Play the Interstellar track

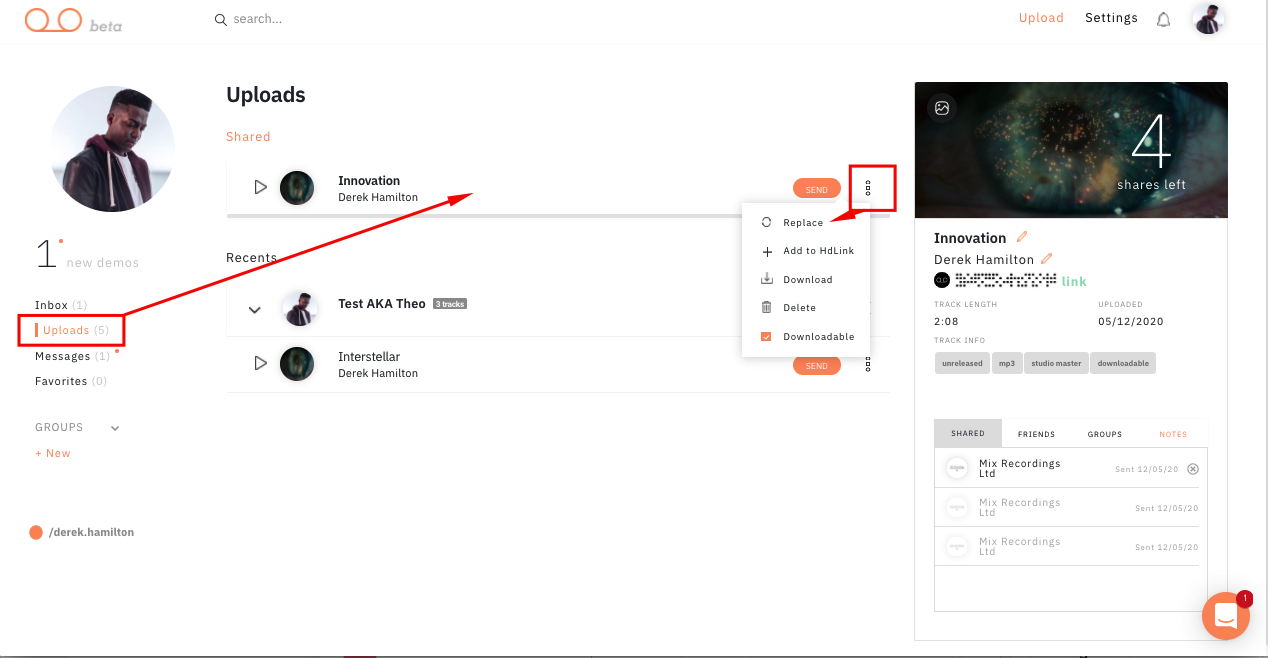click(260, 363)
